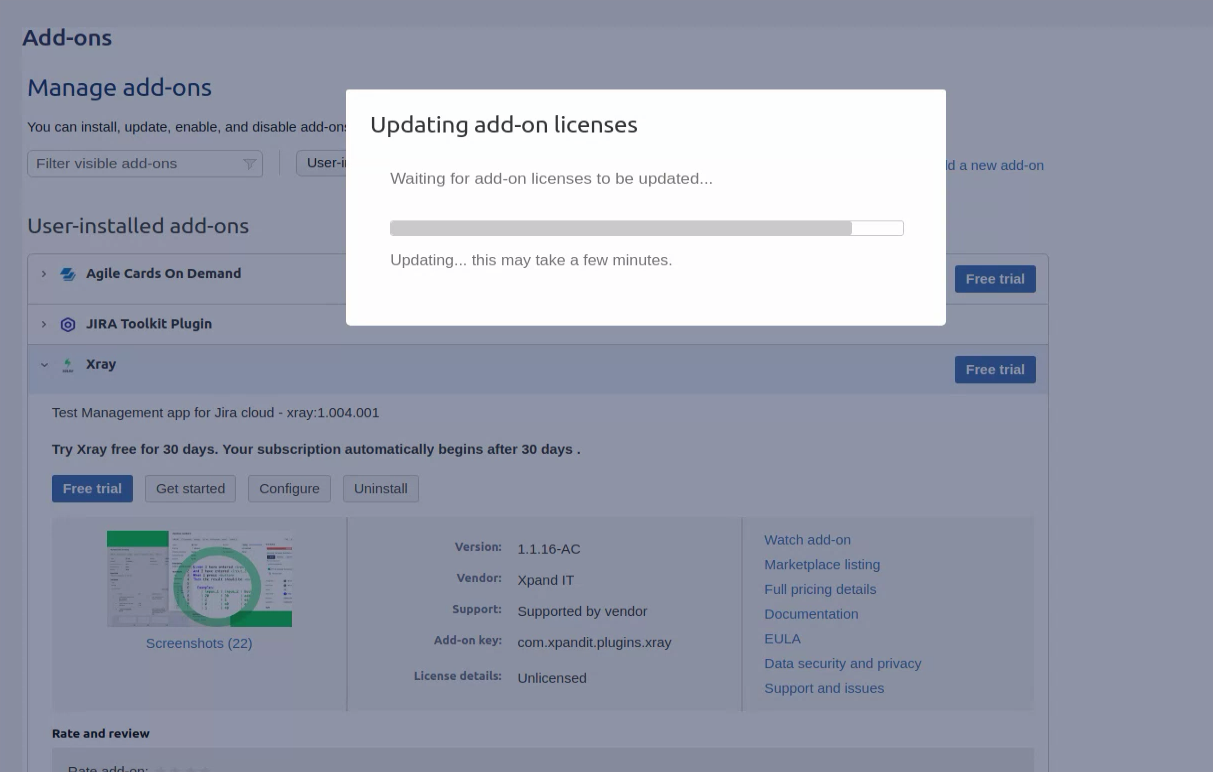The height and width of the screenshot is (772, 1213).
Task: Click Free trial in Xray header row
Action: click(x=995, y=369)
